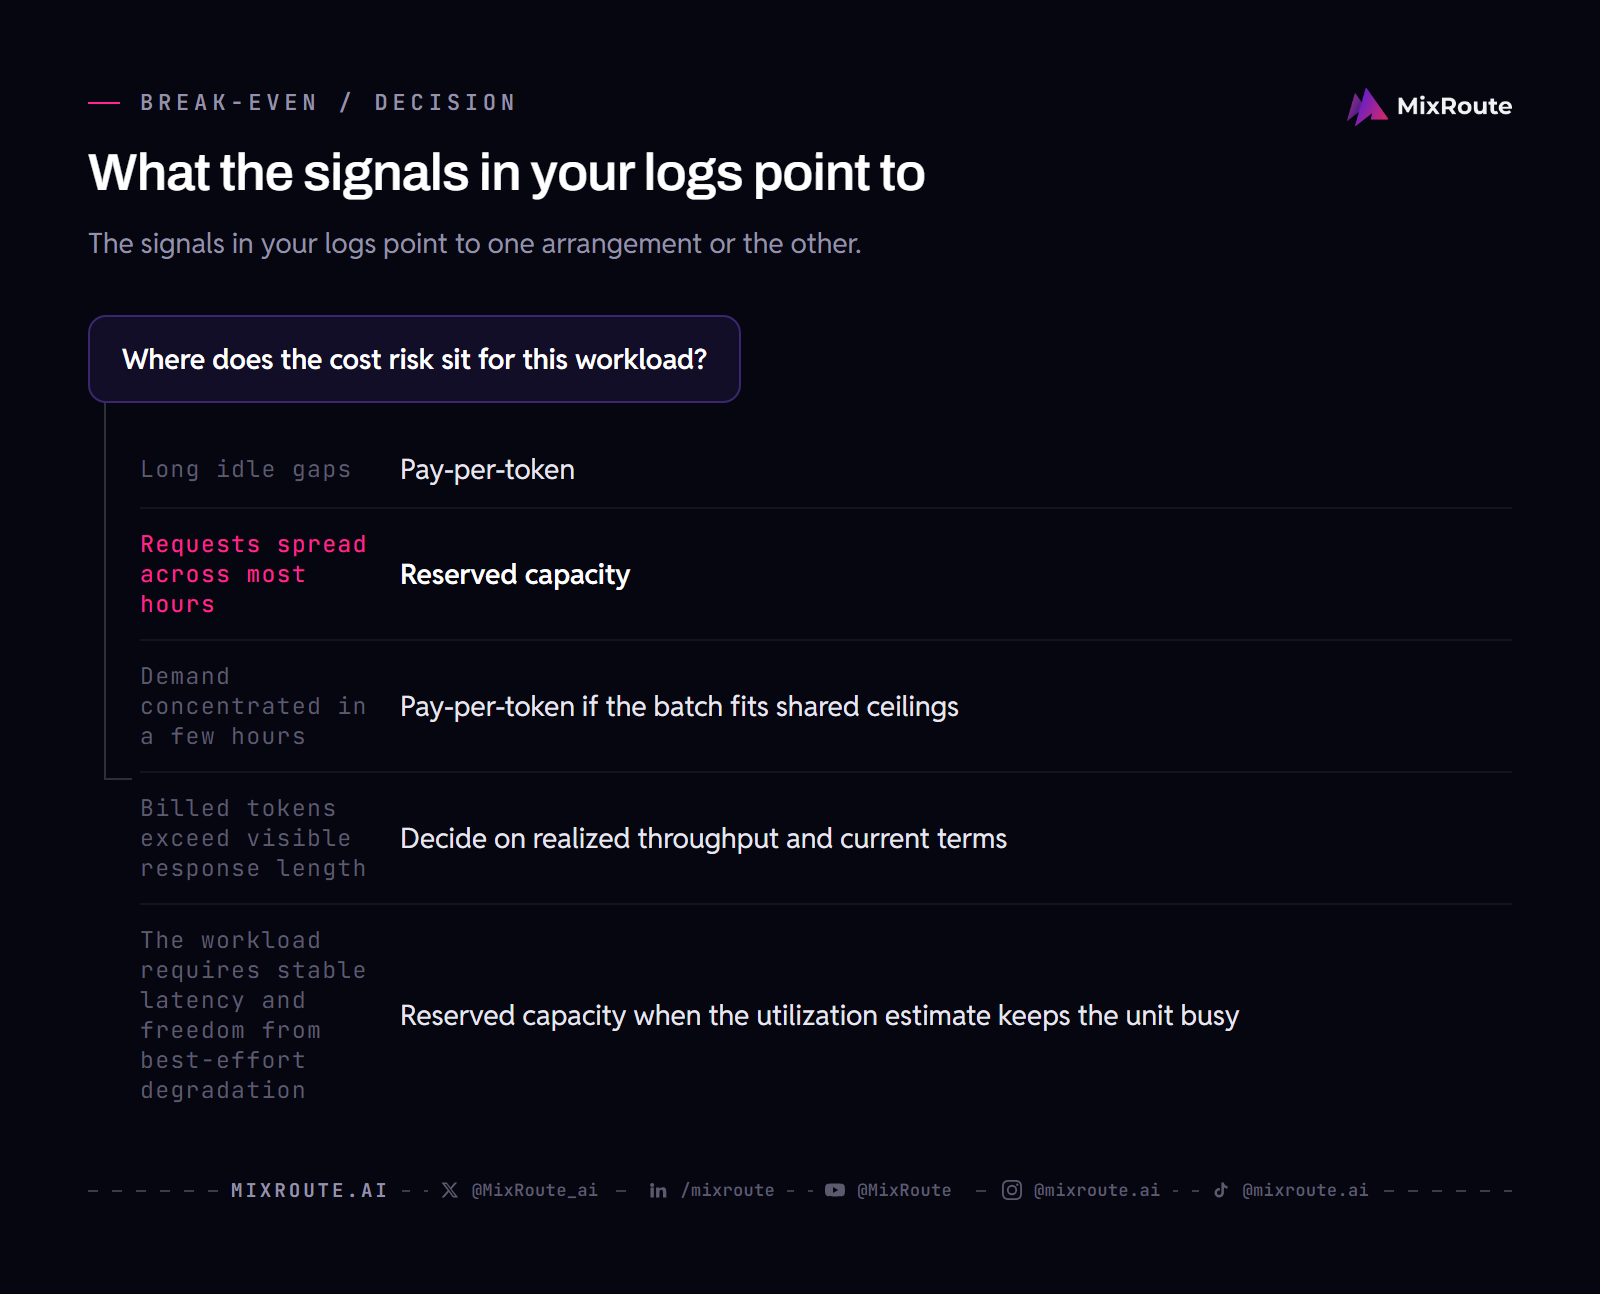The width and height of the screenshot is (1600, 1294).
Task: Click the subtitle about one arrangement or the other
Action: pyautogui.click(x=475, y=244)
